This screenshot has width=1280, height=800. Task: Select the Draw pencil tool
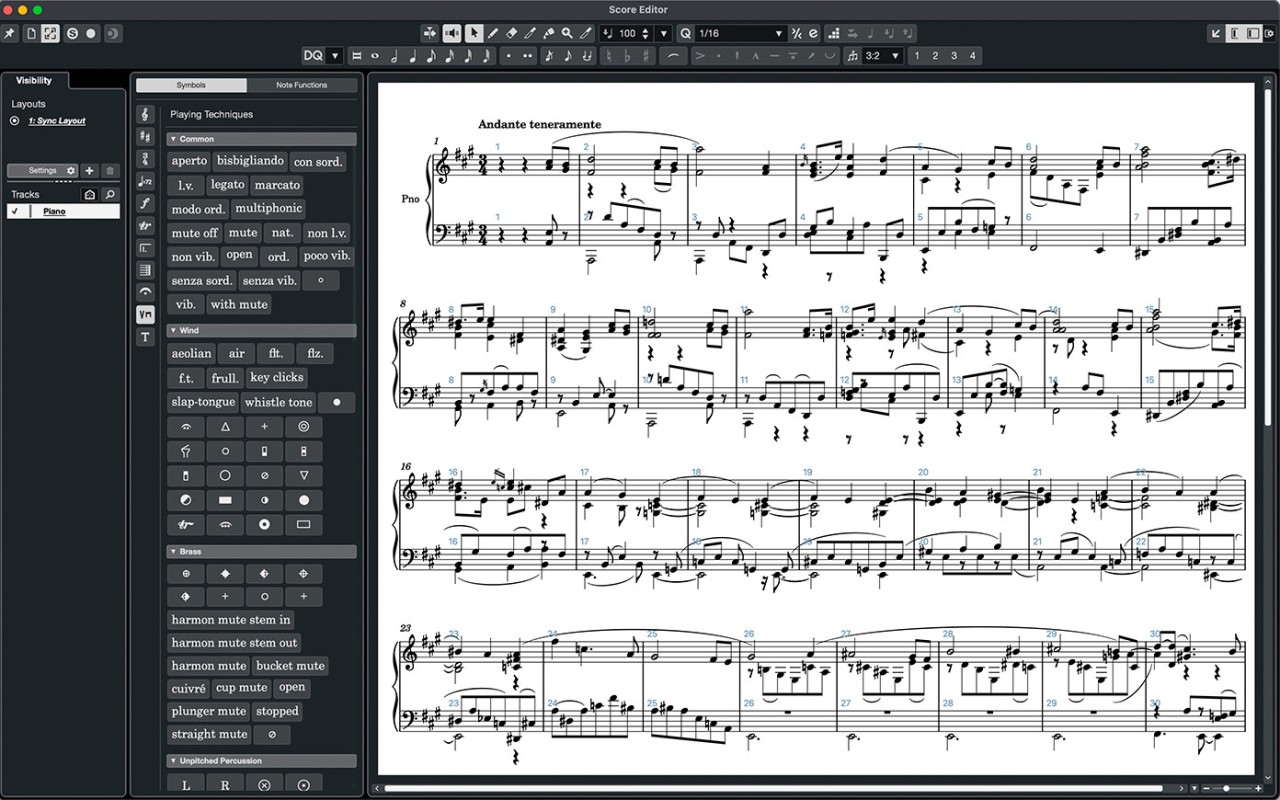pos(493,33)
